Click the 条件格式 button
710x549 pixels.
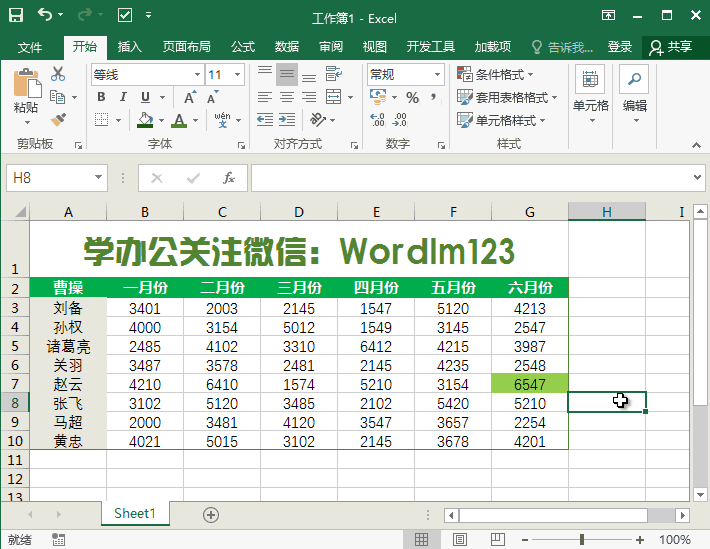click(x=496, y=75)
